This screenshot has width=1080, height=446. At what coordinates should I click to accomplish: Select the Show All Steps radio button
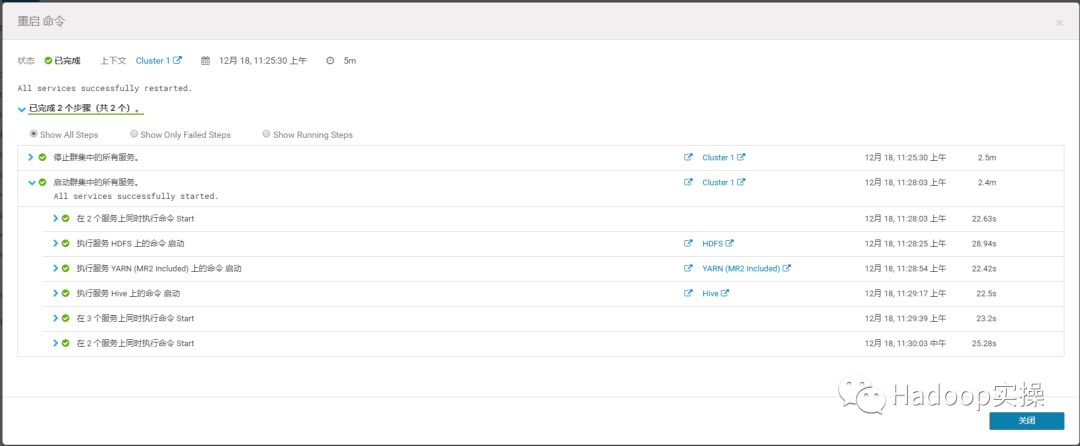tap(34, 134)
